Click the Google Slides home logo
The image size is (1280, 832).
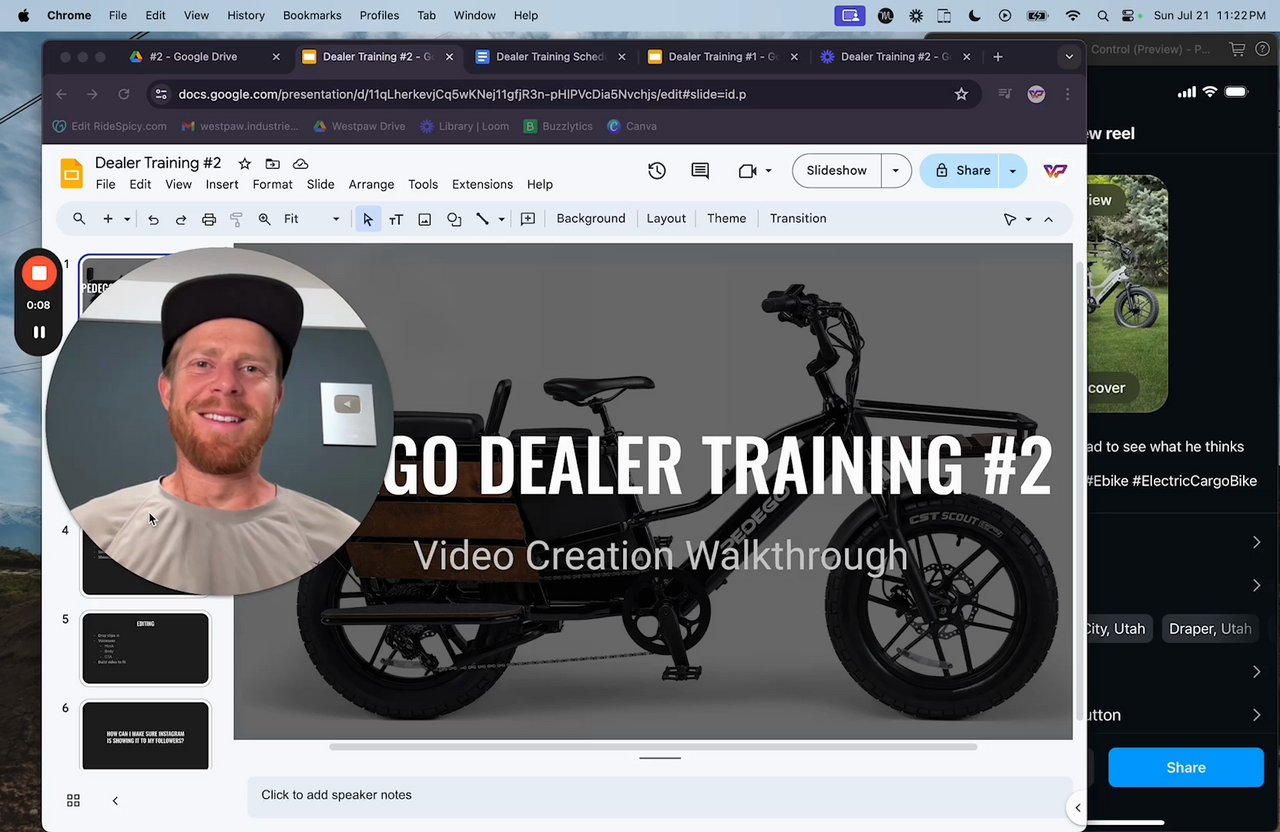(71, 172)
